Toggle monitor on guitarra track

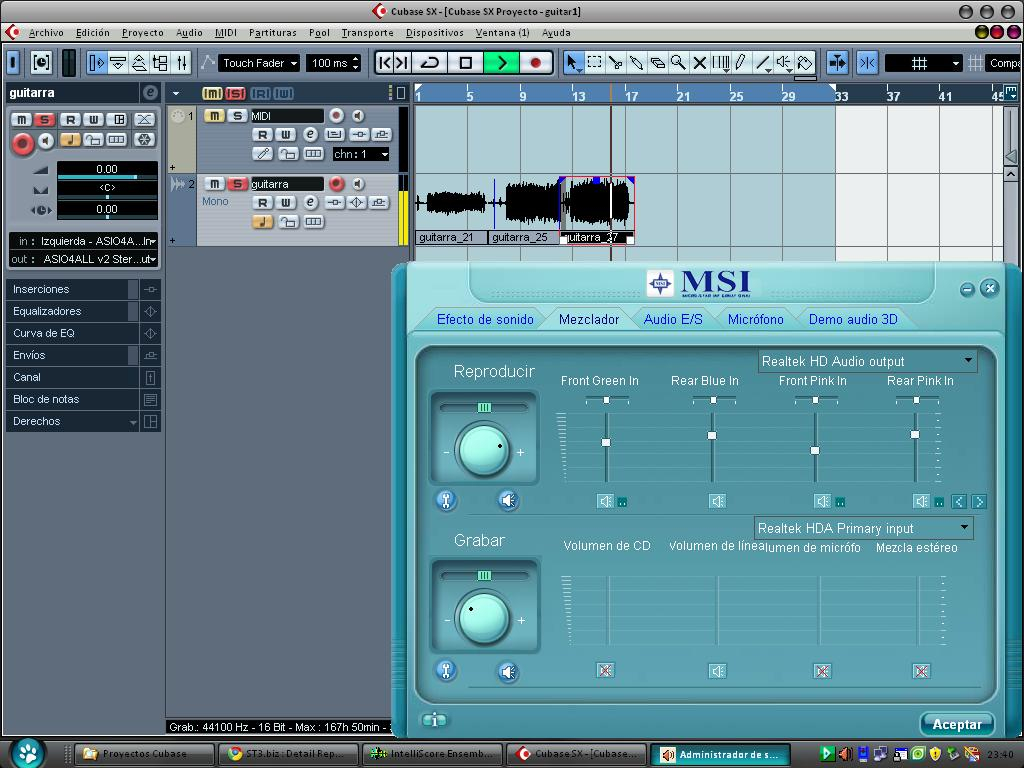[x=358, y=184]
